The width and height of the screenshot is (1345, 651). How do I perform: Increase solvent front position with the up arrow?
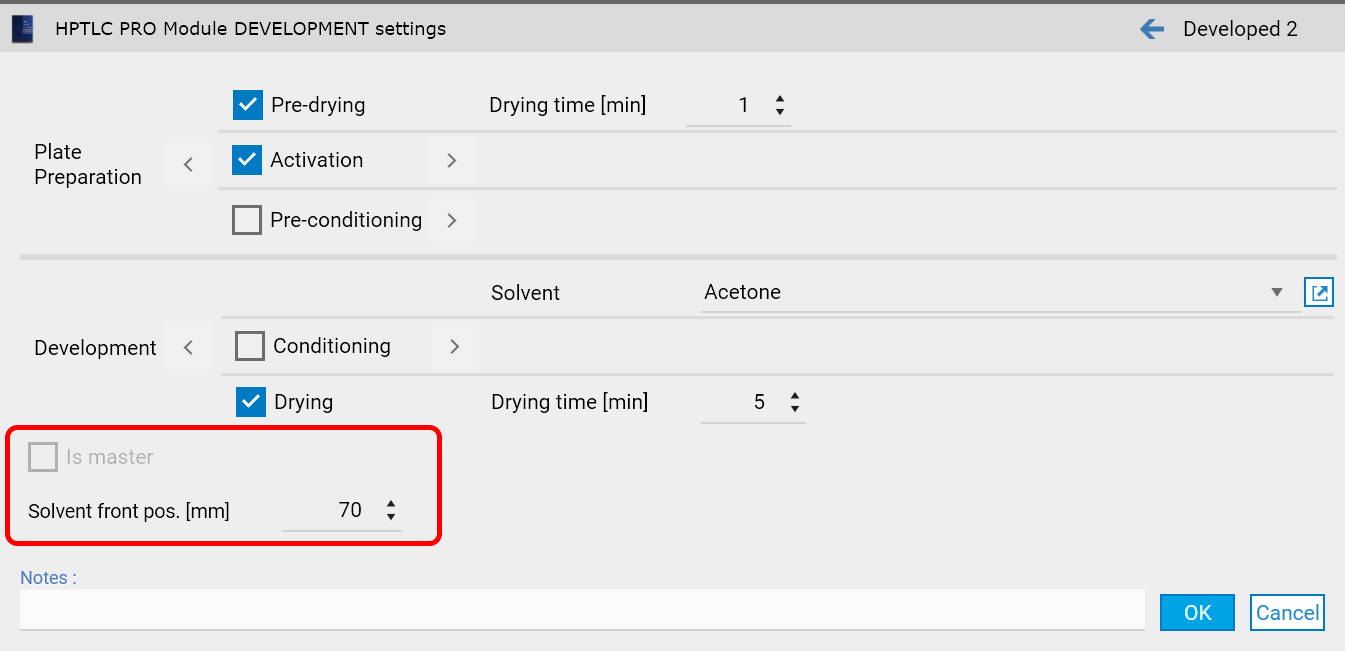pos(391,504)
